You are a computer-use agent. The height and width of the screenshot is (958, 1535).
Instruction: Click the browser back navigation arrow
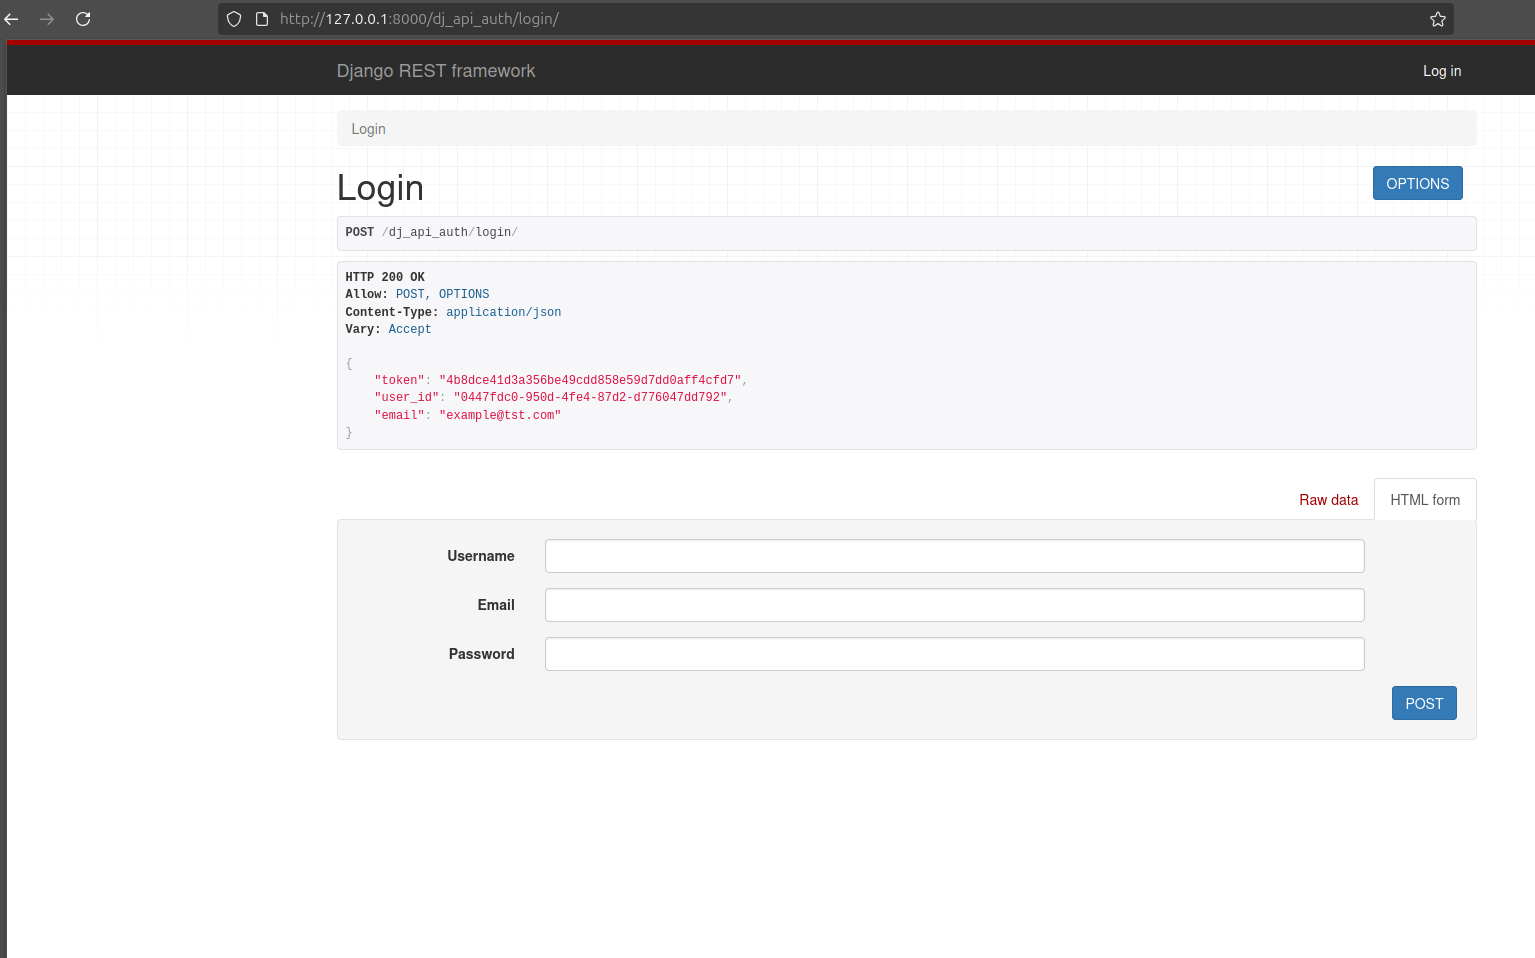coord(11,18)
